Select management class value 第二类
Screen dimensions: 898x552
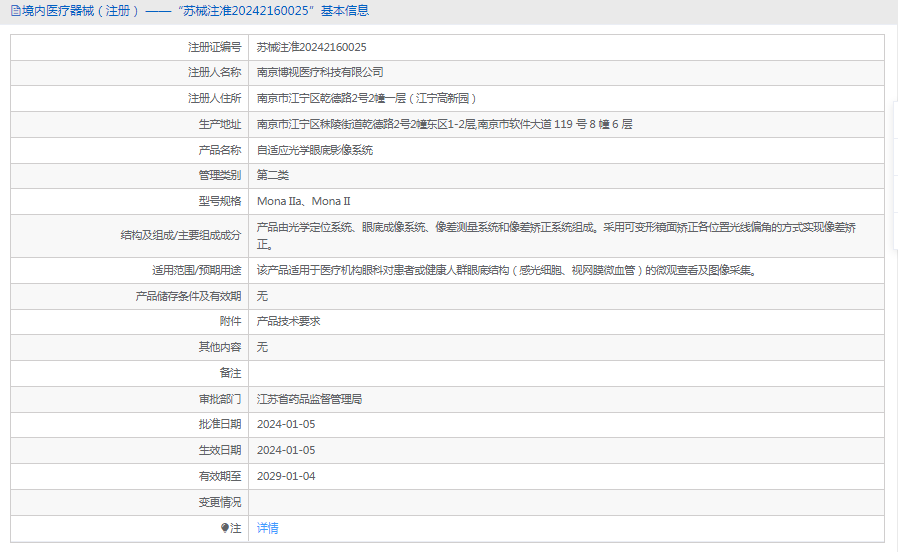tap(273, 175)
